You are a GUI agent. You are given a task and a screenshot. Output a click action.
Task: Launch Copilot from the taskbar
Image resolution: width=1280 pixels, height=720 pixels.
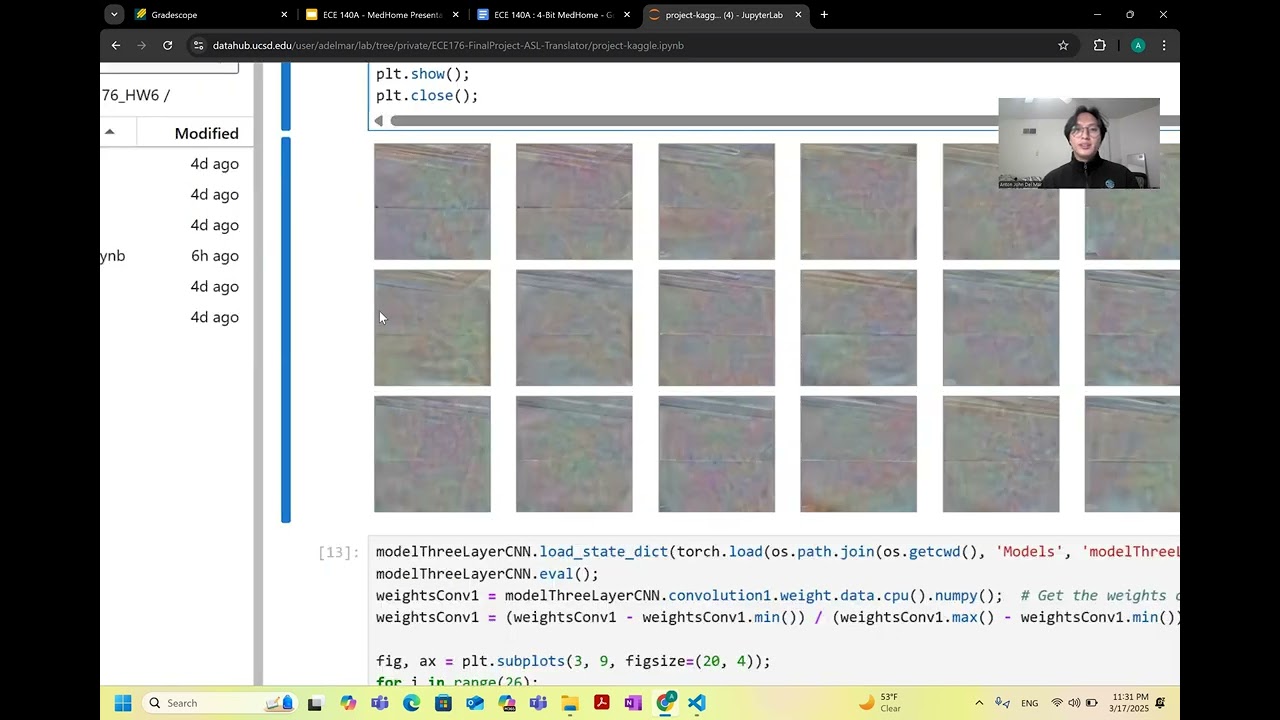347,703
